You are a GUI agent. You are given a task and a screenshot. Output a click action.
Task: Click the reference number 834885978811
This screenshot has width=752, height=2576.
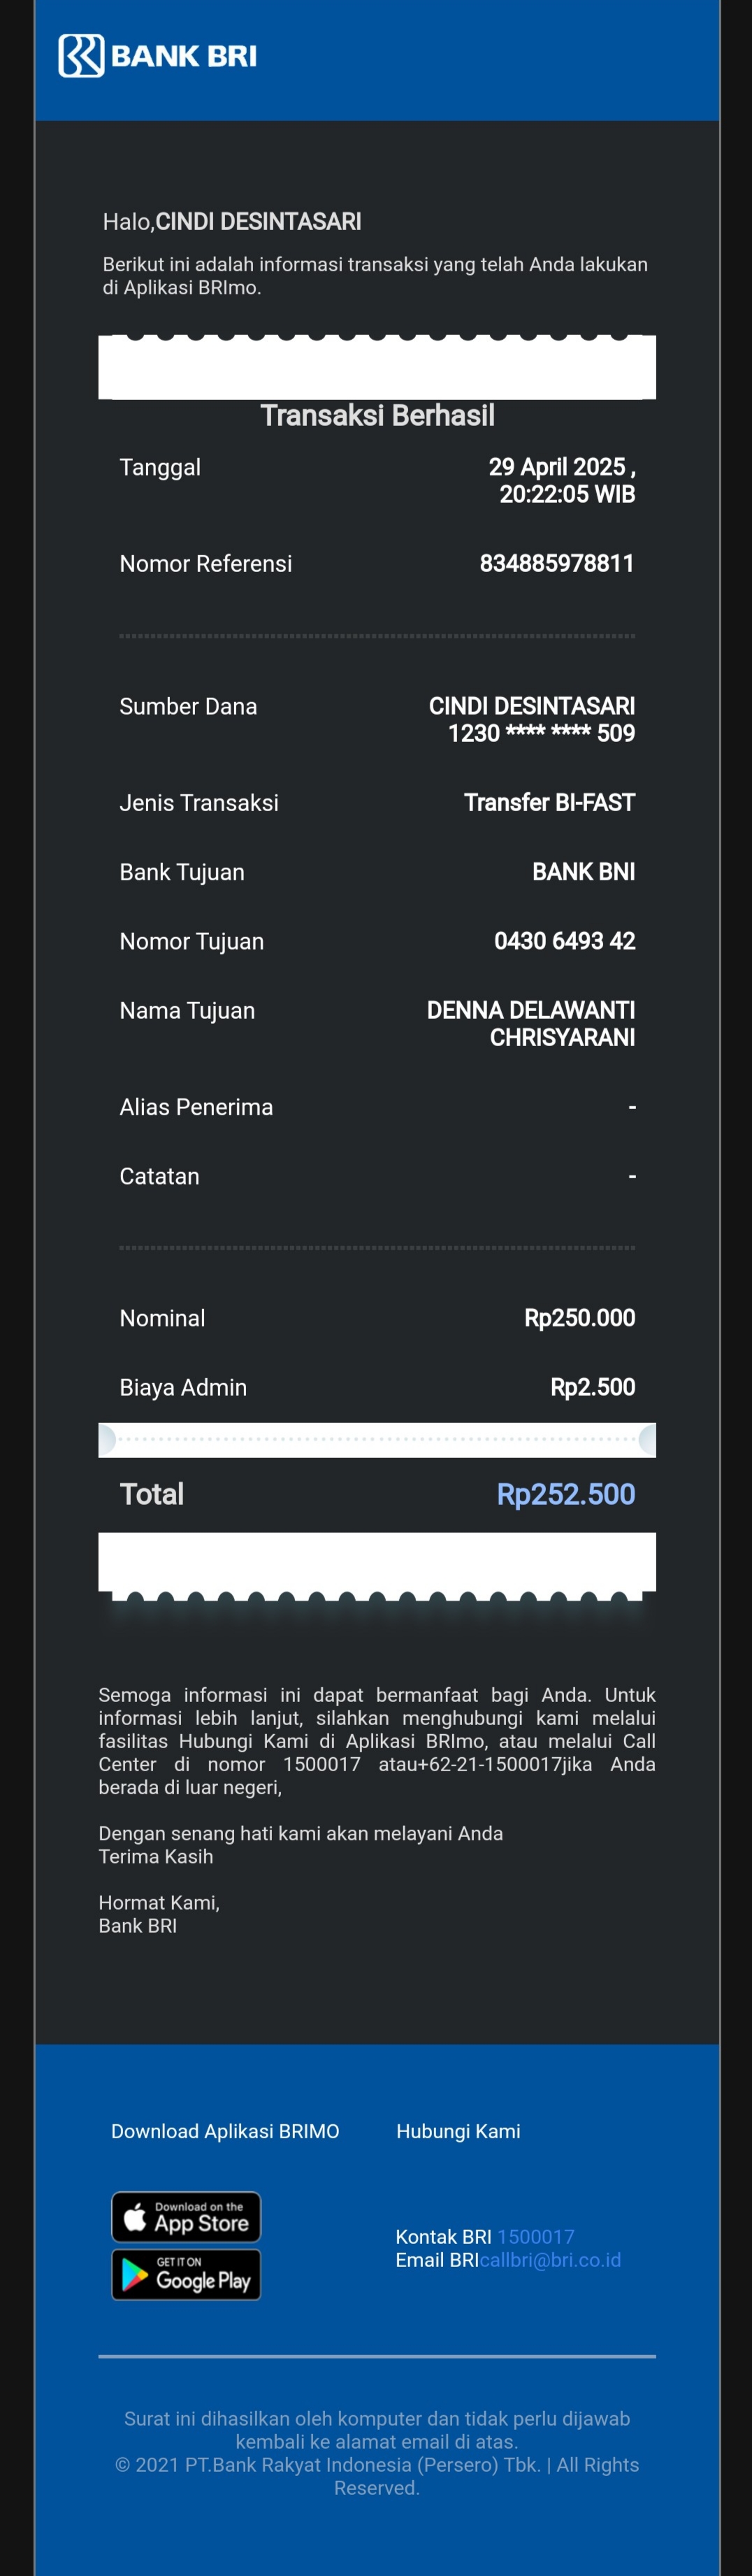pyautogui.click(x=557, y=563)
